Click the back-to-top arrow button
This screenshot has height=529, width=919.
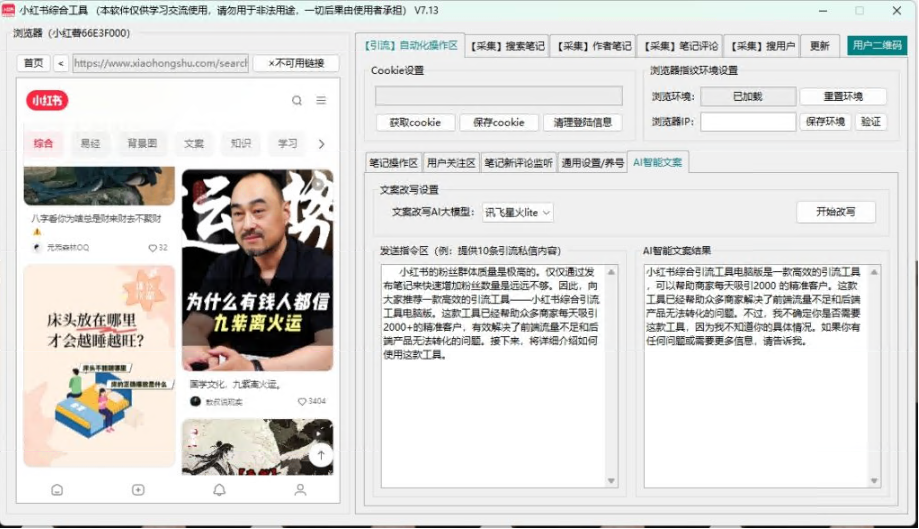pyautogui.click(x=321, y=455)
